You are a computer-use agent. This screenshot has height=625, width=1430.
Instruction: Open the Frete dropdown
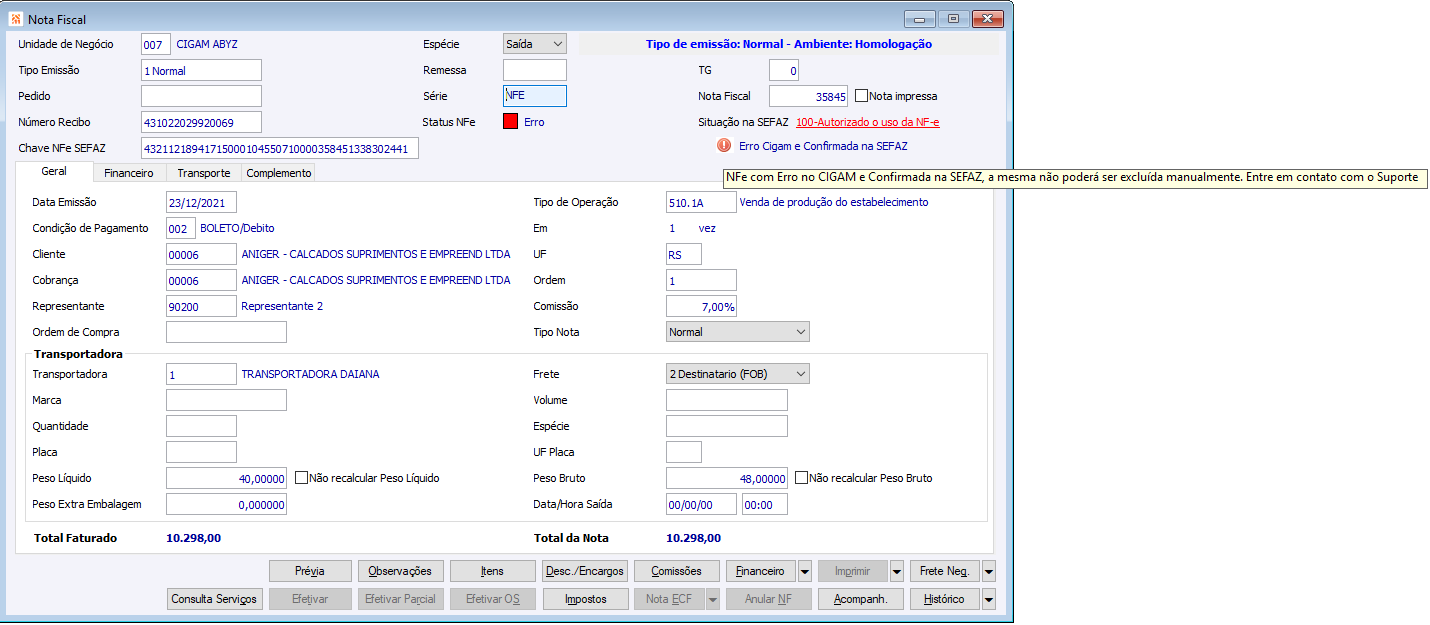(738, 374)
